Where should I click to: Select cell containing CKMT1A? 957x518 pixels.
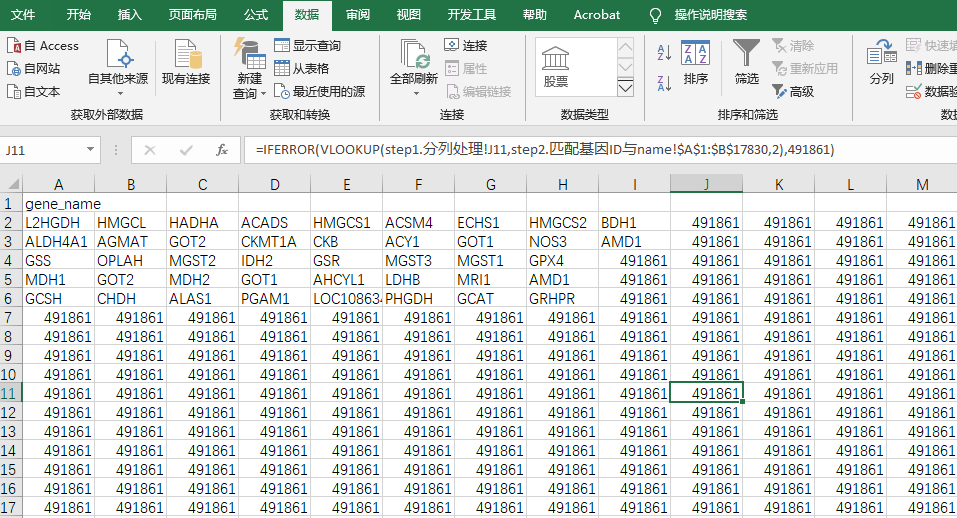click(x=275, y=242)
